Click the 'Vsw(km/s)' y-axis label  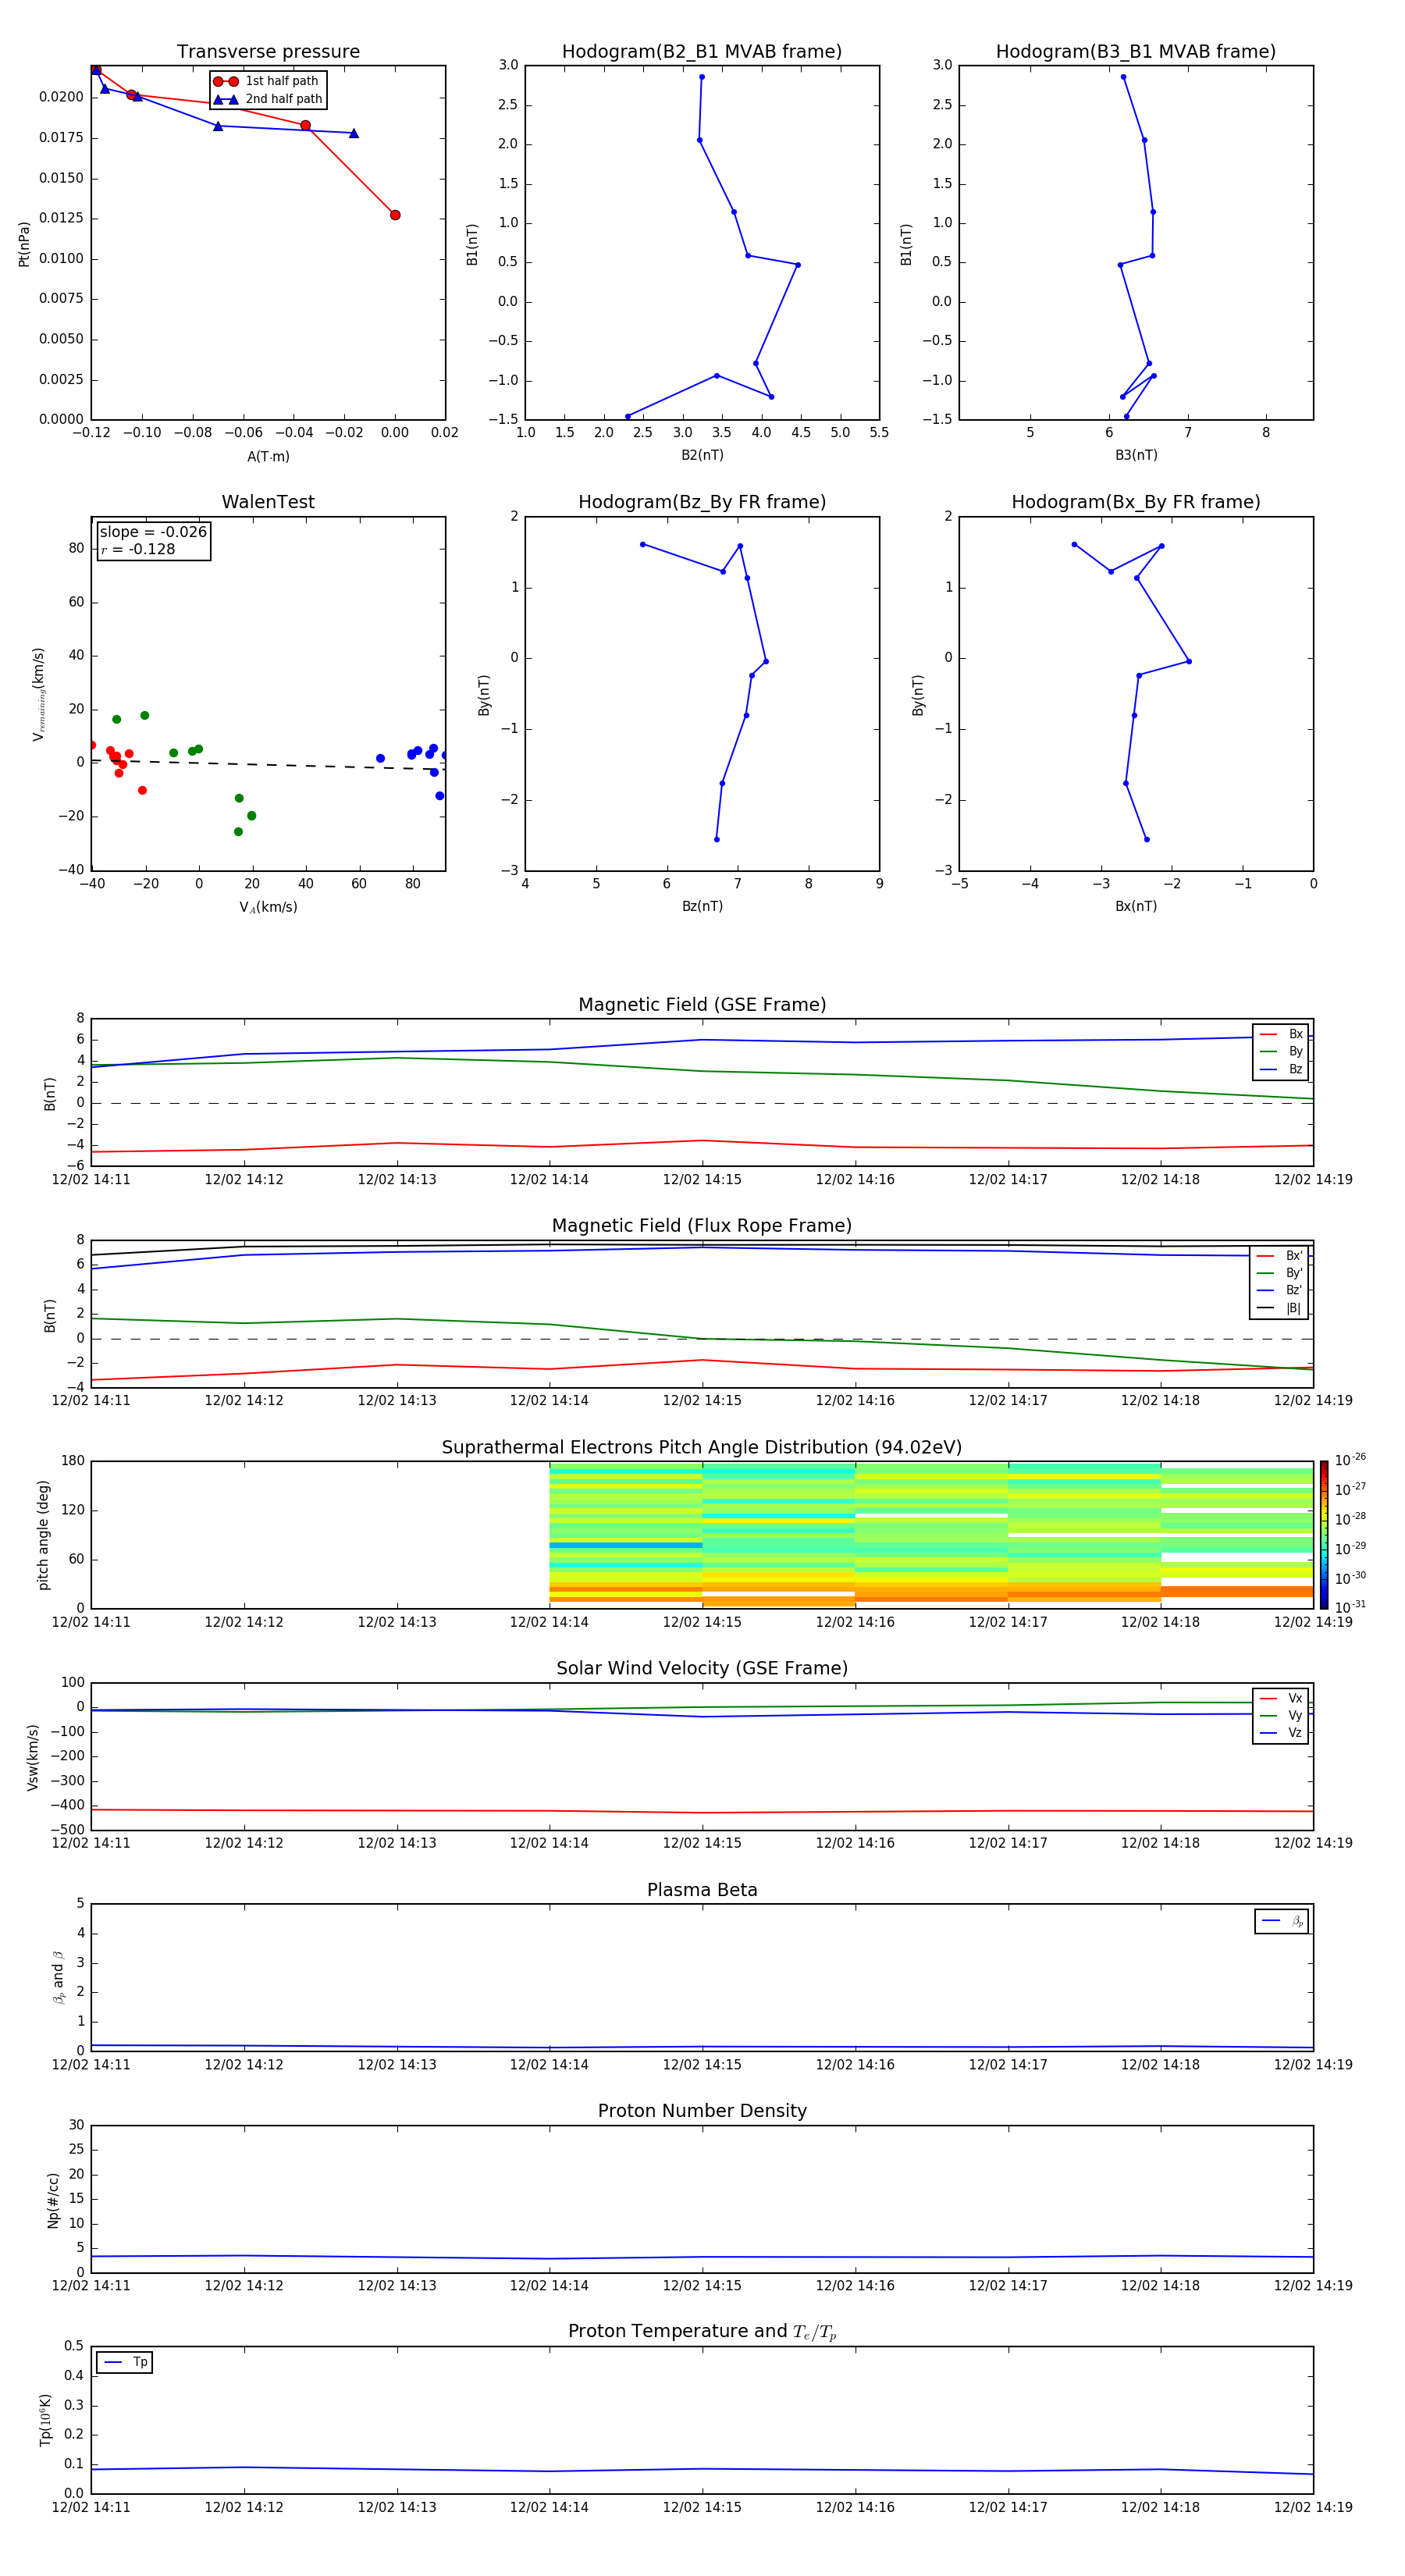33,1757
